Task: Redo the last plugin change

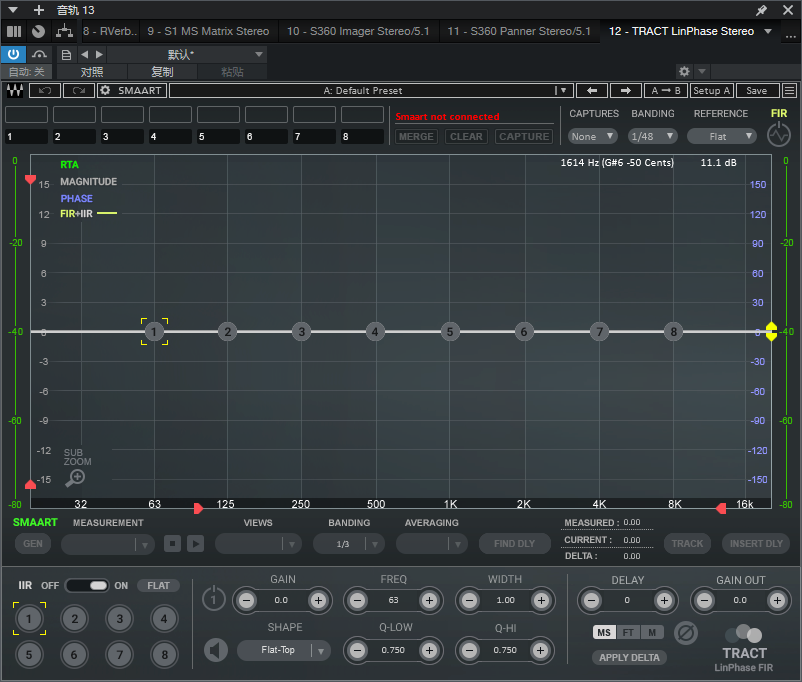Action: point(79,91)
